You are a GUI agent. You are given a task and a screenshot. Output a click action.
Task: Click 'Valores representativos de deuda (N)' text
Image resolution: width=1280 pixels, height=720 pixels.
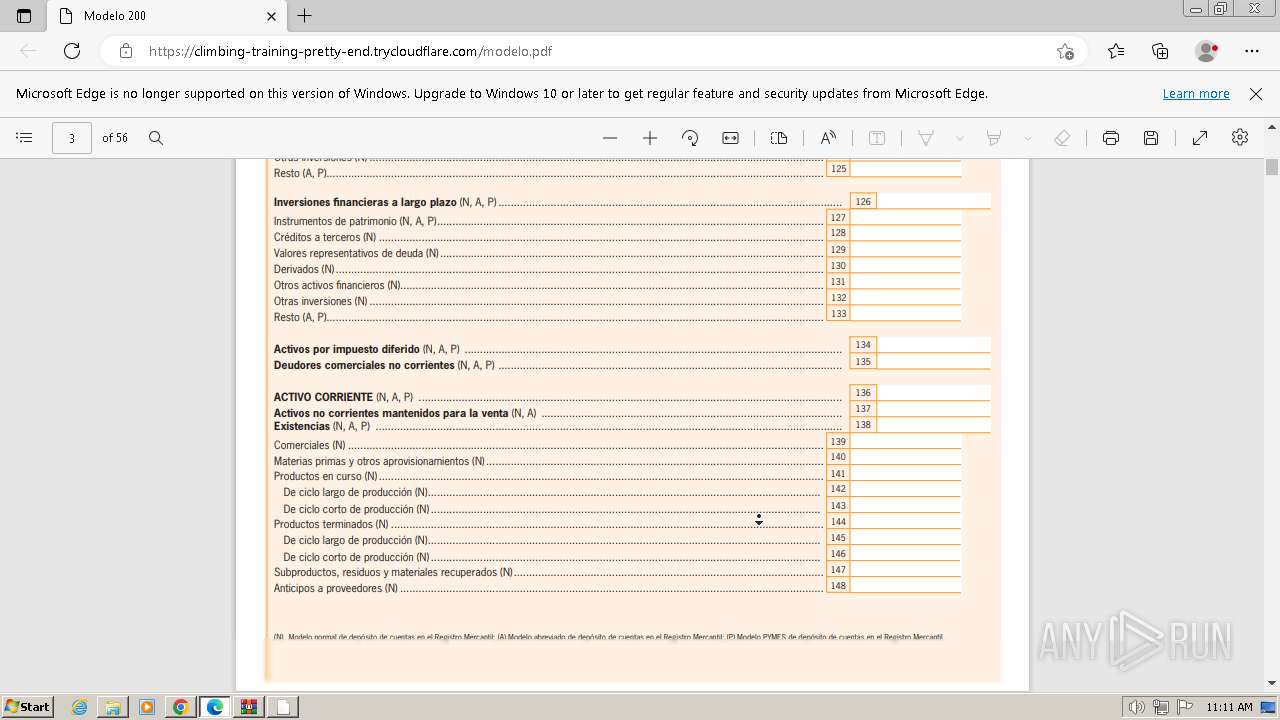pos(356,253)
